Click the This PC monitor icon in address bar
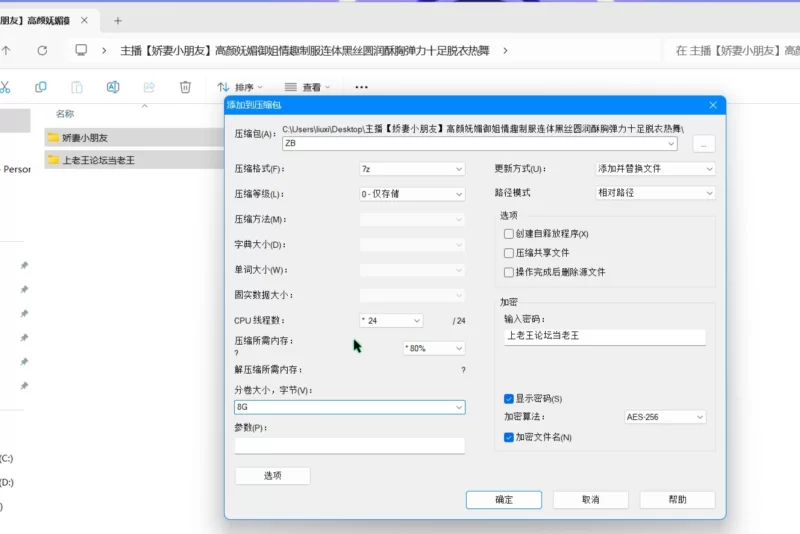 tap(81, 50)
